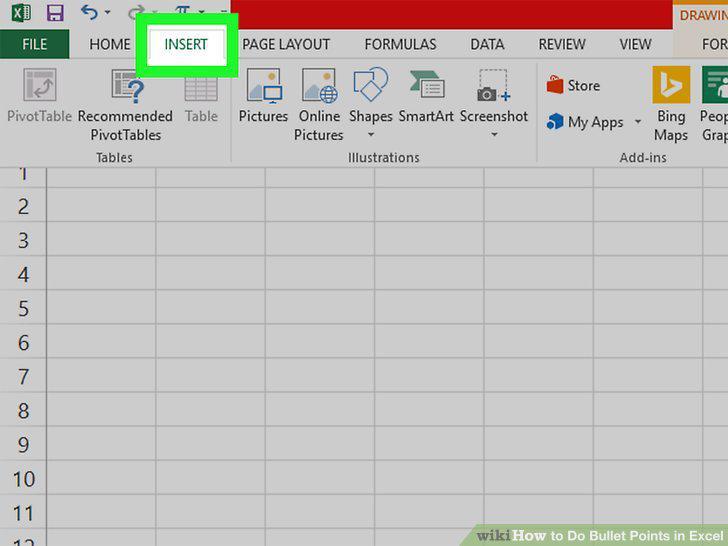
Task: Insert Online Pictures
Action: [319, 105]
